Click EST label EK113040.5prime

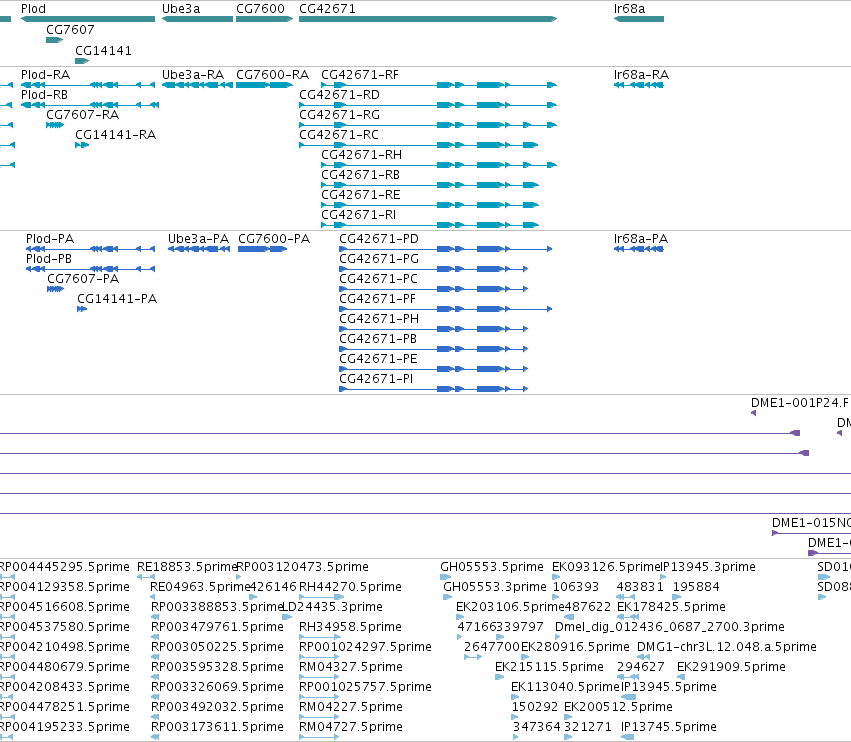[x=566, y=687]
